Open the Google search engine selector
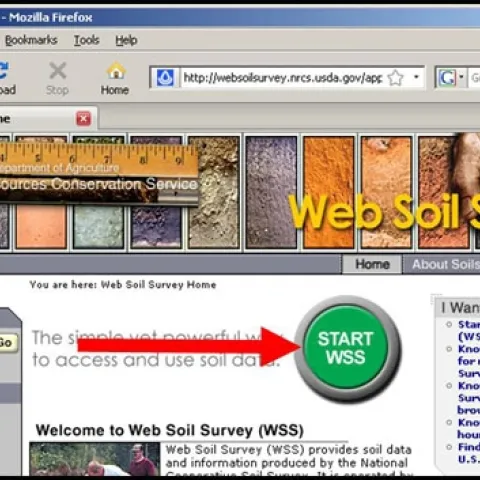480x480 pixels. coord(451,78)
